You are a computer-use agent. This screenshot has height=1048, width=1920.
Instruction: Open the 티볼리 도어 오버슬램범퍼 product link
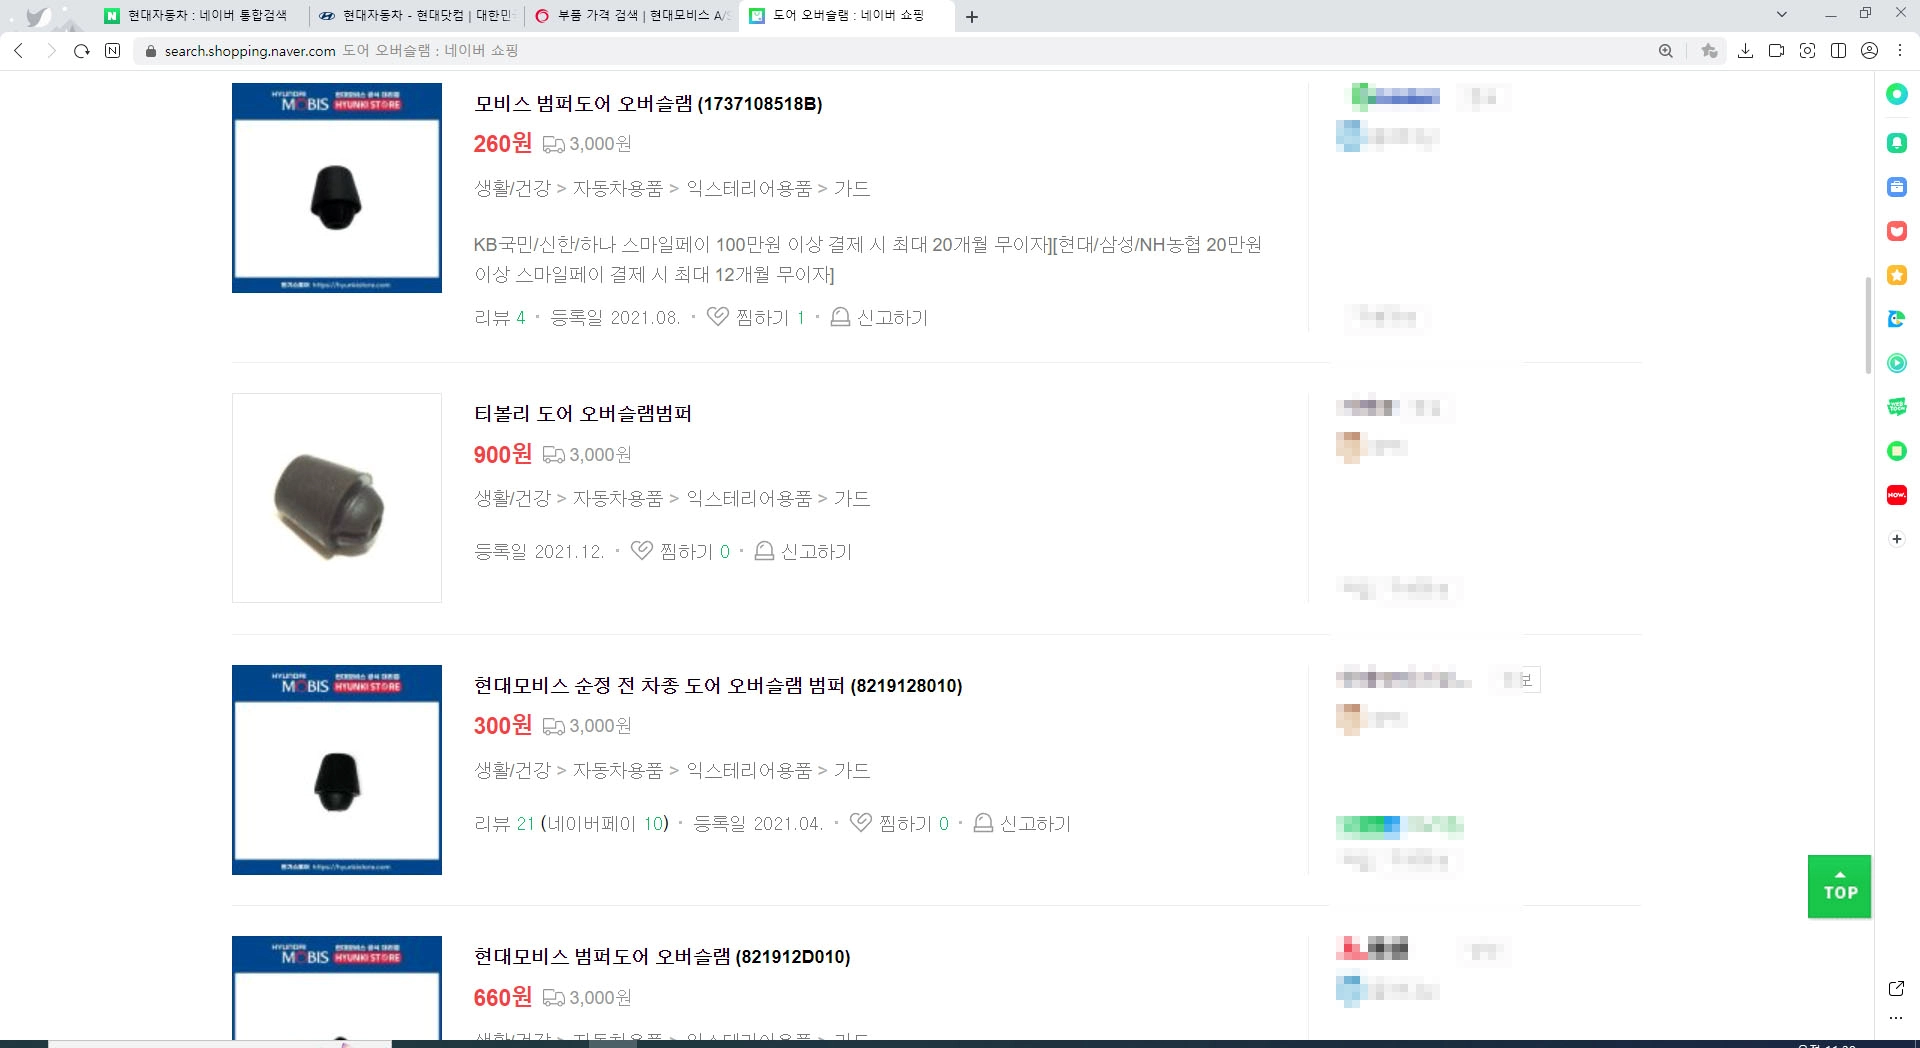click(584, 413)
